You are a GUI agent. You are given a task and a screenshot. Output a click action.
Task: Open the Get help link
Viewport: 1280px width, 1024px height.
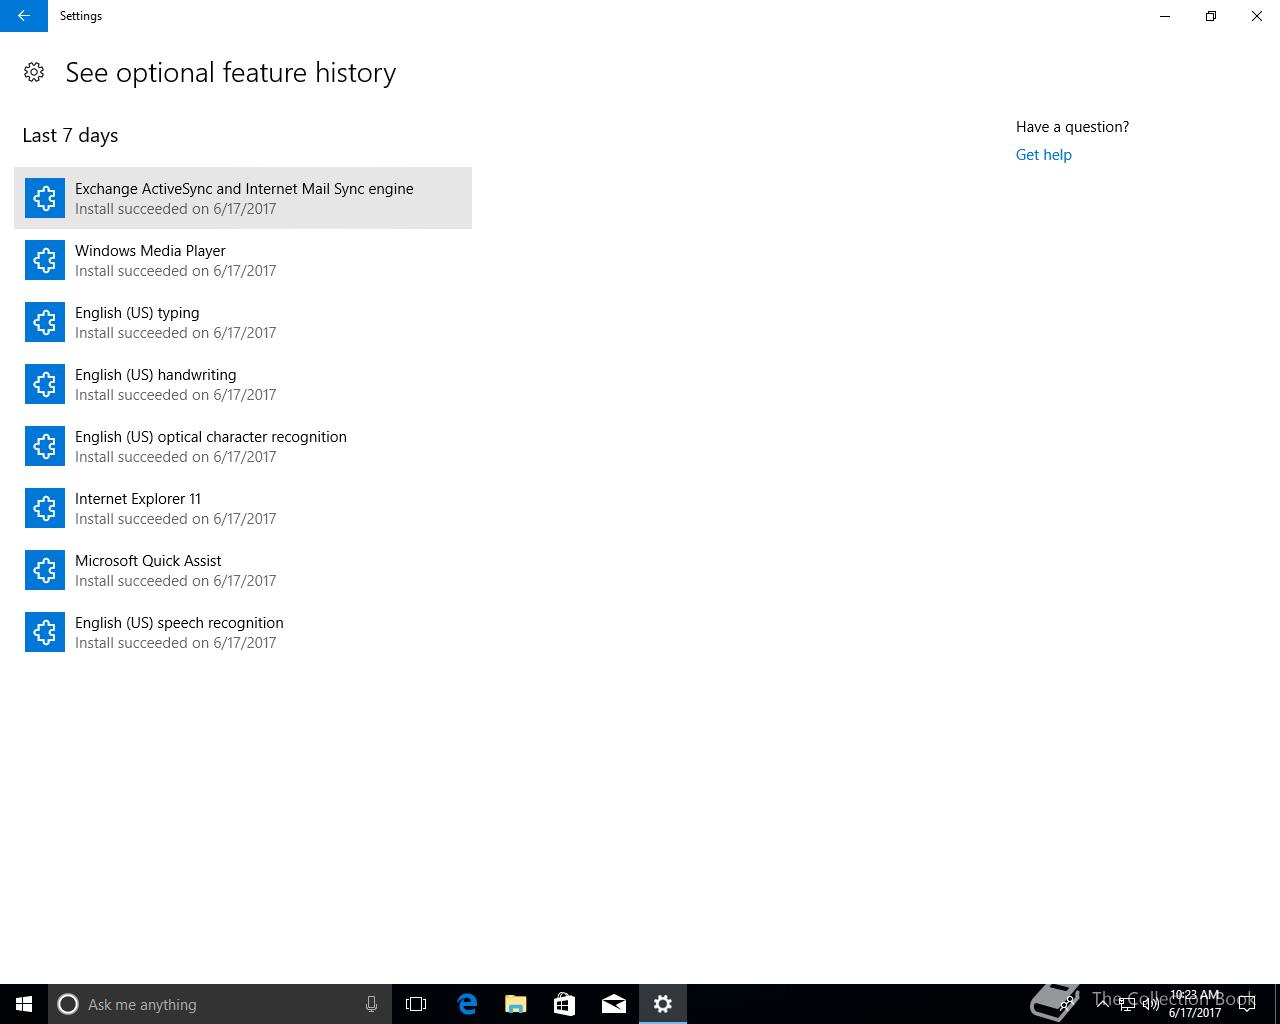click(1043, 155)
